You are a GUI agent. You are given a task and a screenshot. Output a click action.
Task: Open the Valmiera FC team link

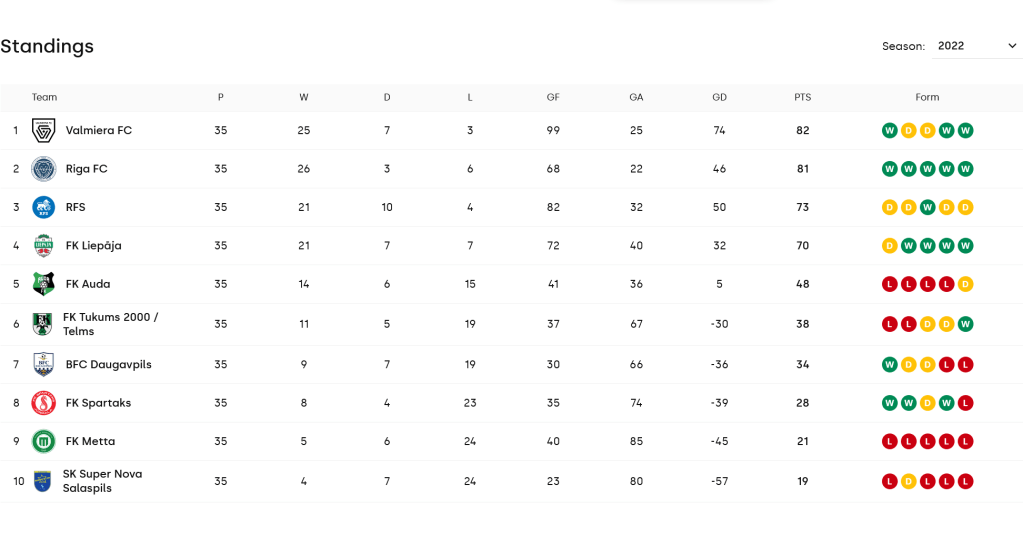(x=99, y=131)
